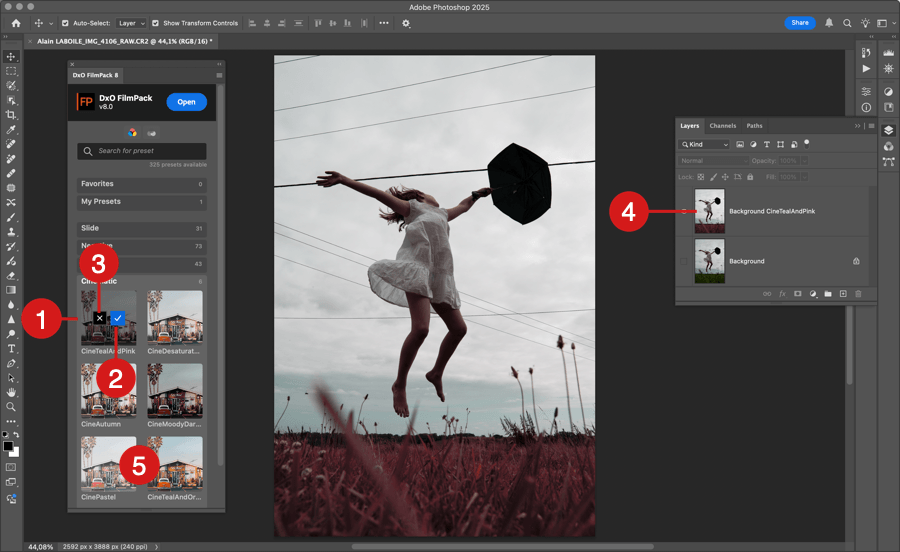Viewport: 900px width, 552px height.
Task: Select the Crop tool in toolbar
Action: (11, 115)
